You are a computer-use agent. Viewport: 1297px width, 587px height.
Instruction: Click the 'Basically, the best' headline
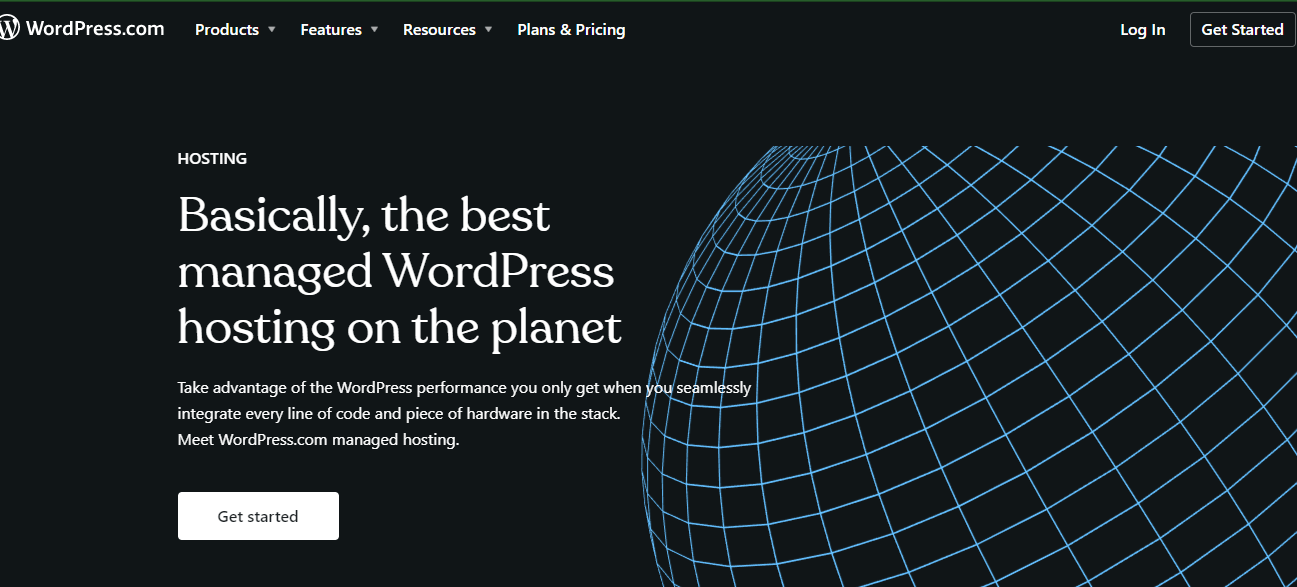click(364, 215)
